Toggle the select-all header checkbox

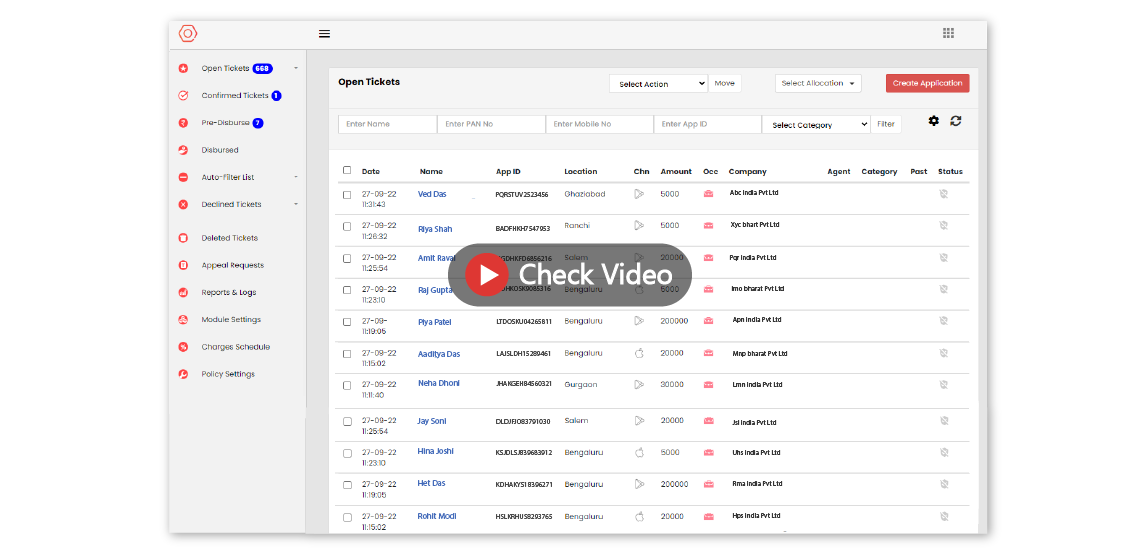(x=347, y=170)
